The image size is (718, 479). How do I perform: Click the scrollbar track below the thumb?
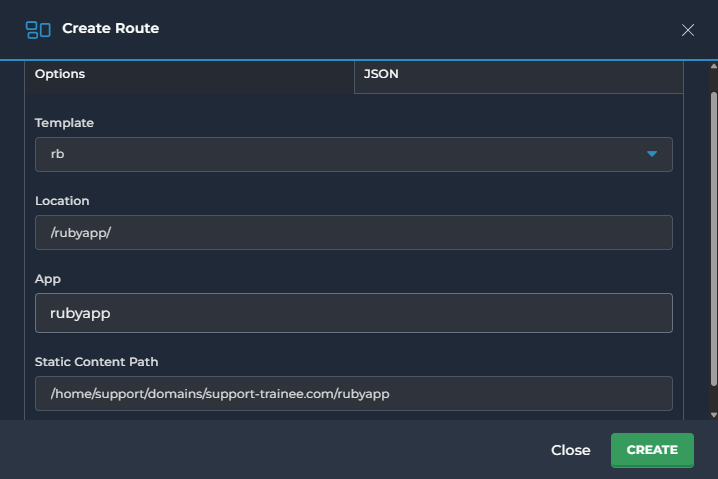[713, 398]
